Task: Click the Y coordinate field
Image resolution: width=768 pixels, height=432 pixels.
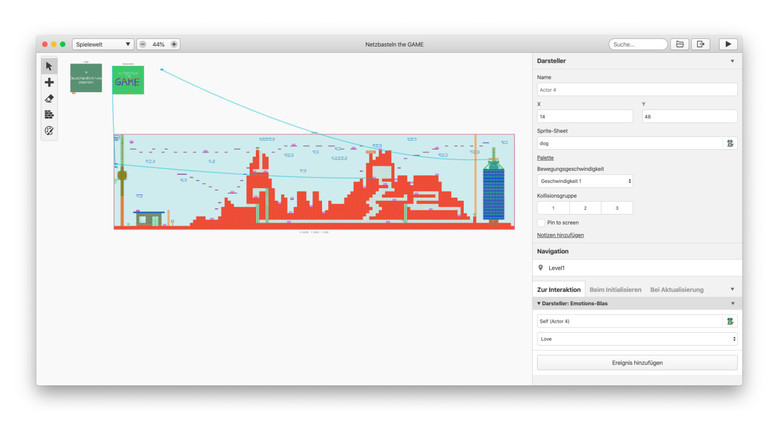Action: 690,117
